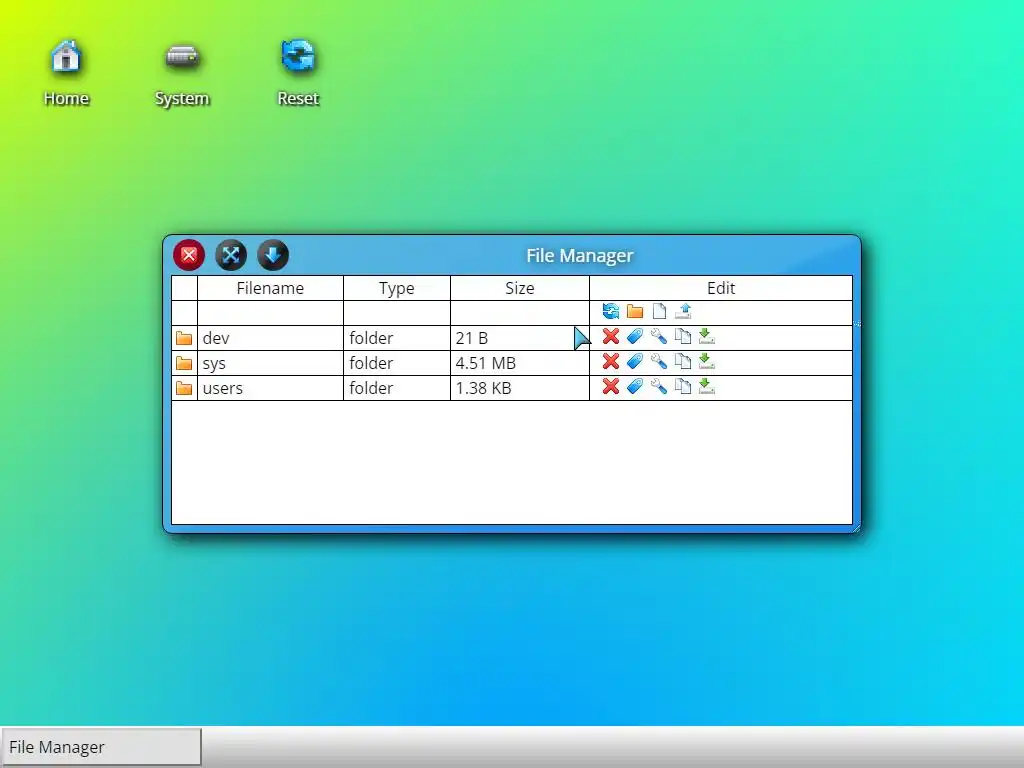The image size is (1024, 768).
Task: Click the Filename column header
Action: [270, 288]
